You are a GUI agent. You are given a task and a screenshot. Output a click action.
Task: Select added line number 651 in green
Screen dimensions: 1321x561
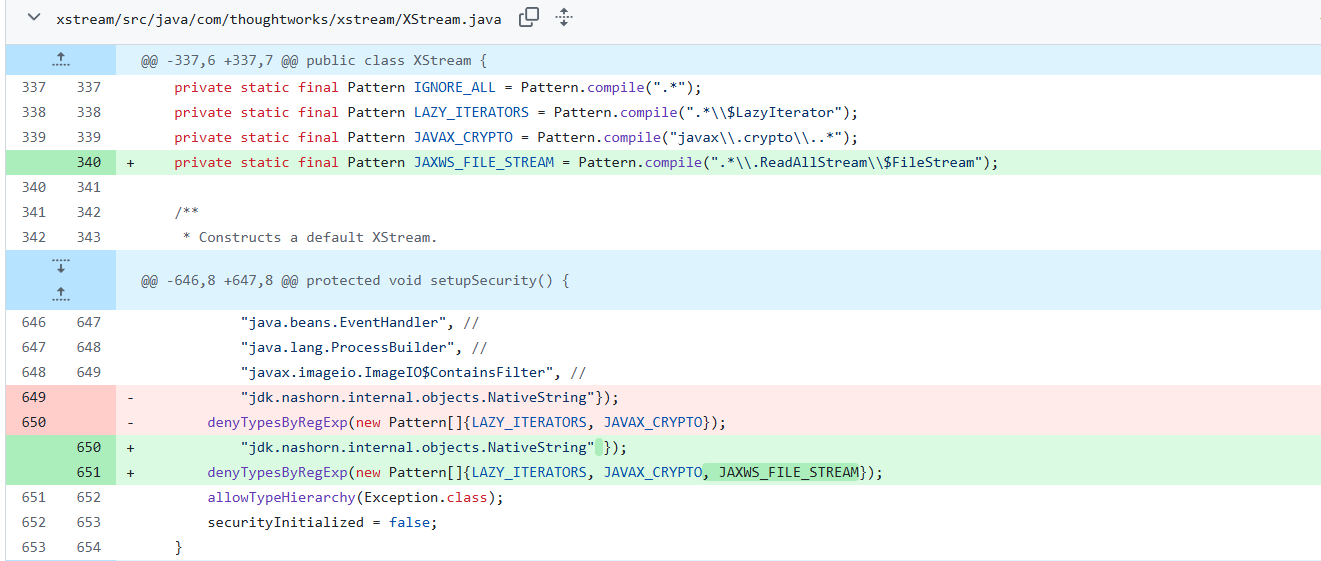[x=88, y=472]
